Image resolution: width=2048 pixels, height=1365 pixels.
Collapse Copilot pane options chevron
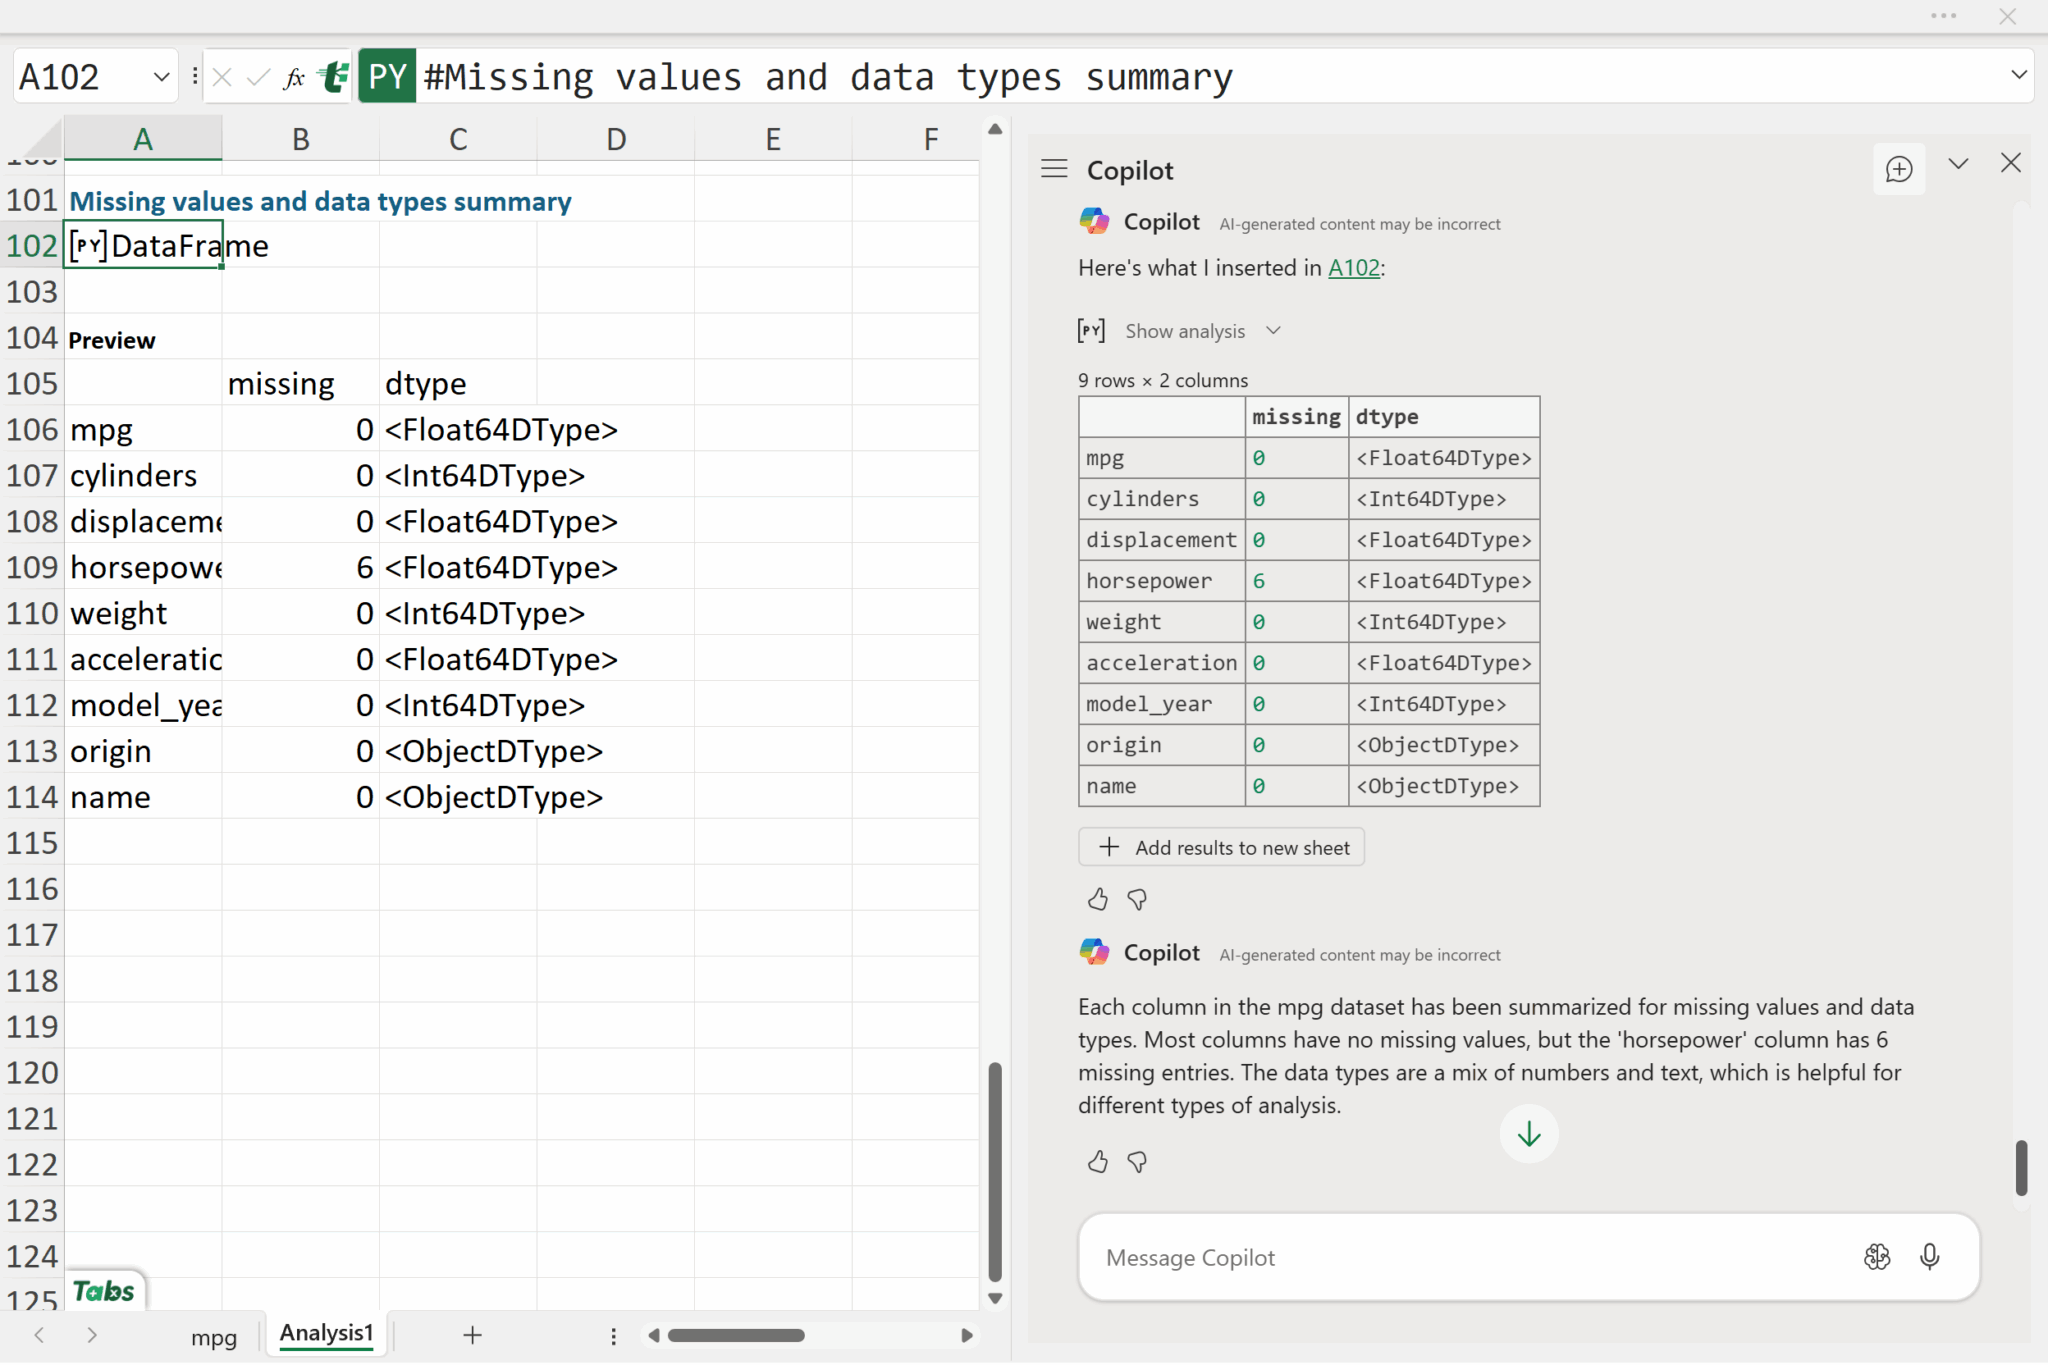[1958, 163]
